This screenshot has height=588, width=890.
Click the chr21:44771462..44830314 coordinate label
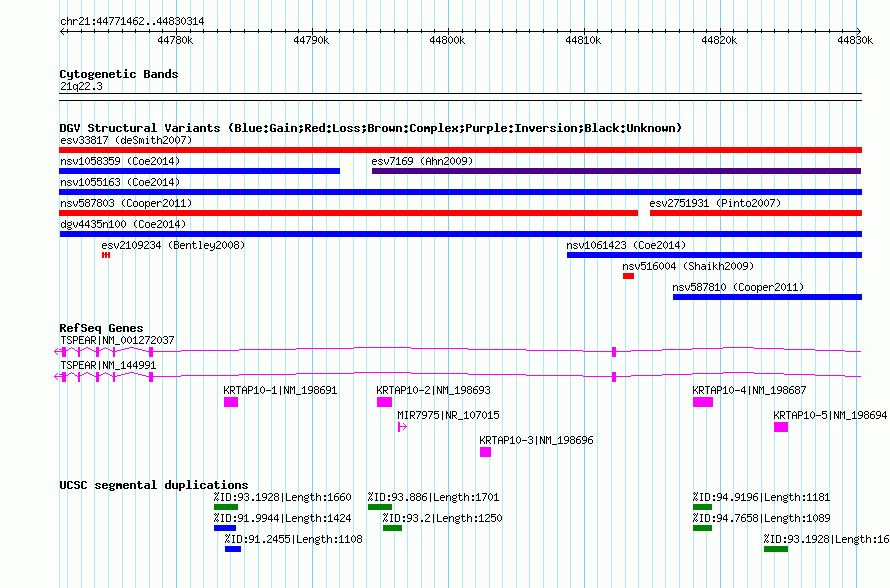(132, 21)
